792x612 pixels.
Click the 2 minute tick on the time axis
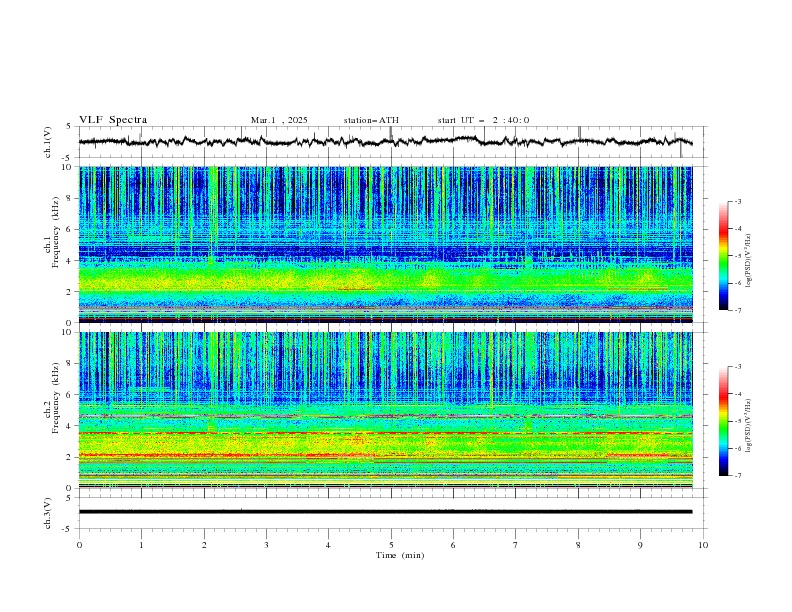(x=204, y=545)
